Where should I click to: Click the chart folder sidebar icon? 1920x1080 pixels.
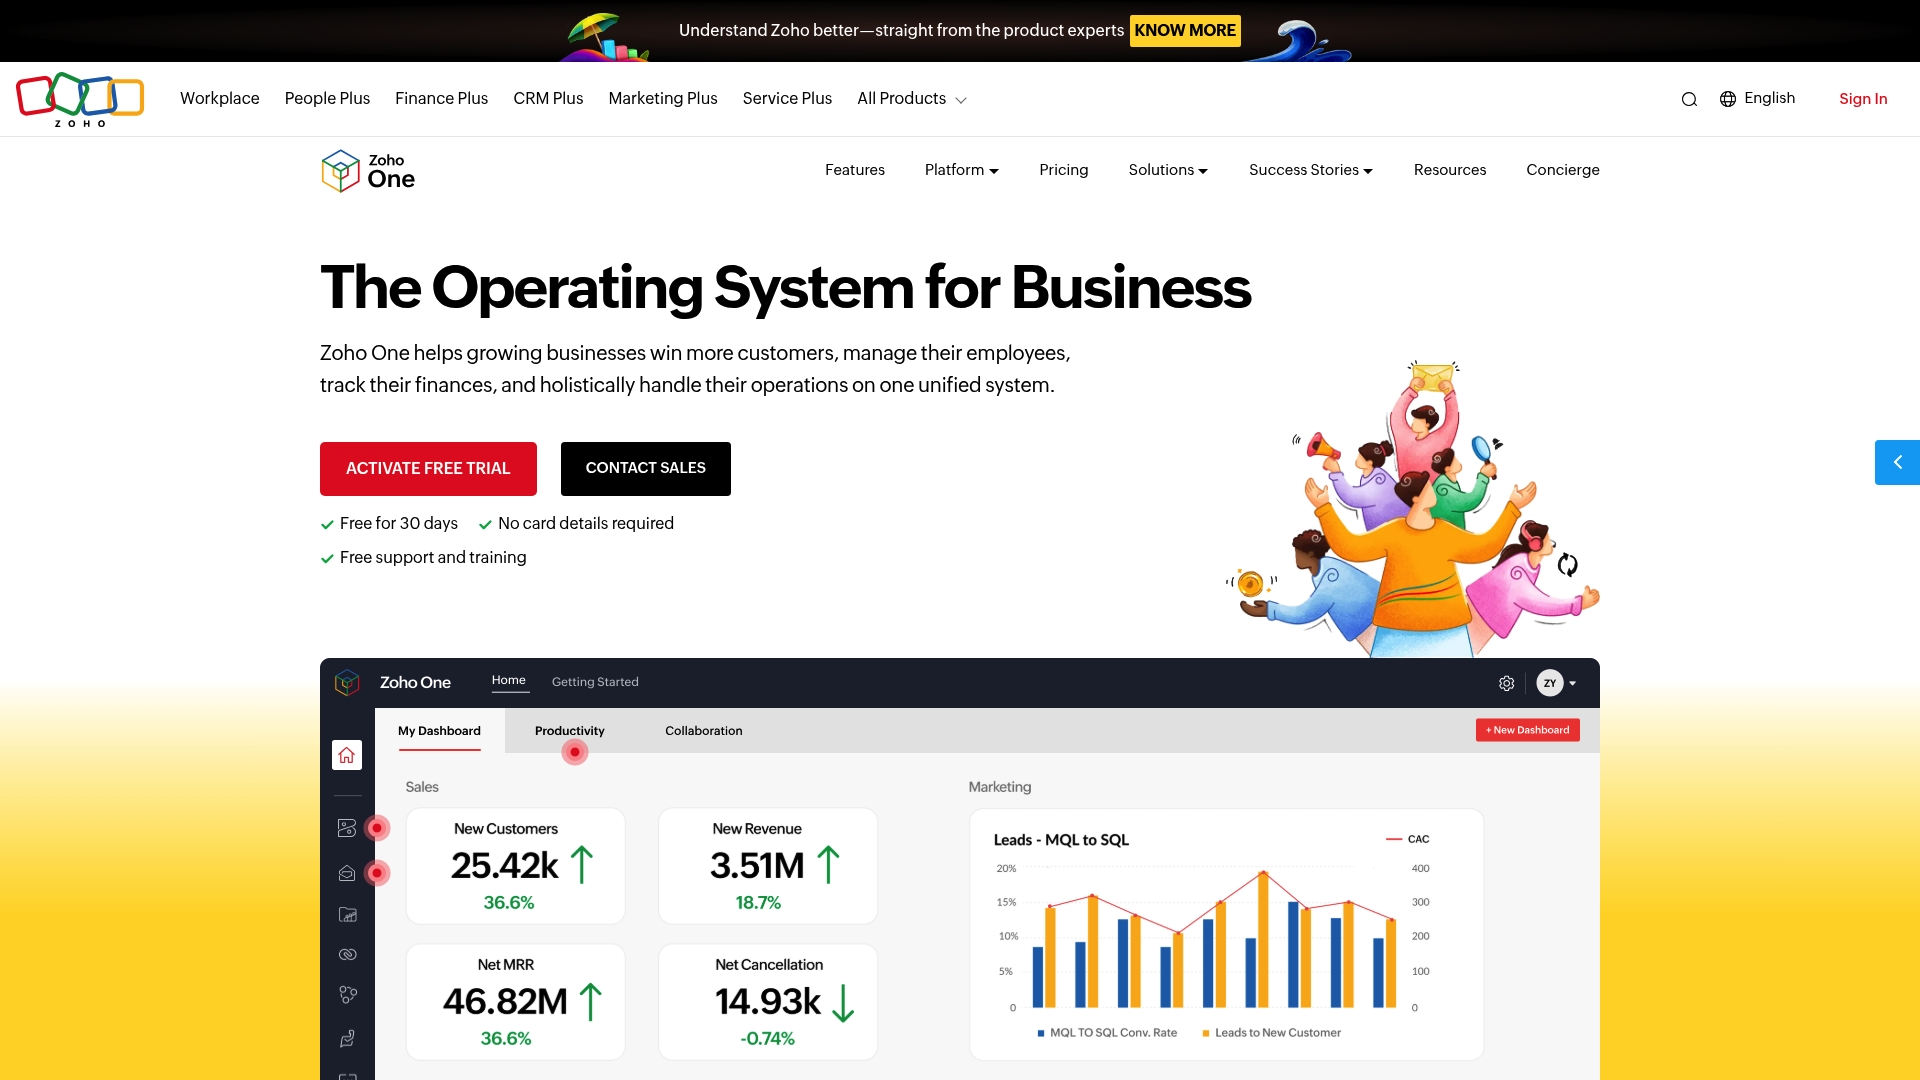pos(347,914)
